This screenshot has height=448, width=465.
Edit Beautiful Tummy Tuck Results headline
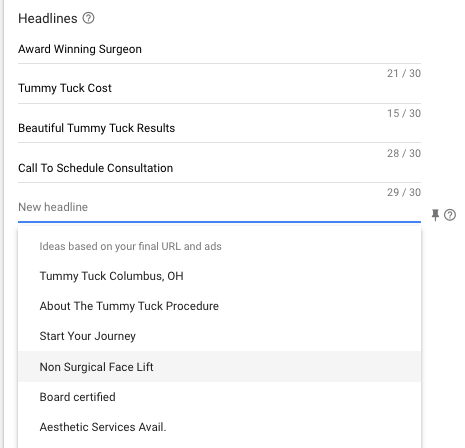point(219,128)
